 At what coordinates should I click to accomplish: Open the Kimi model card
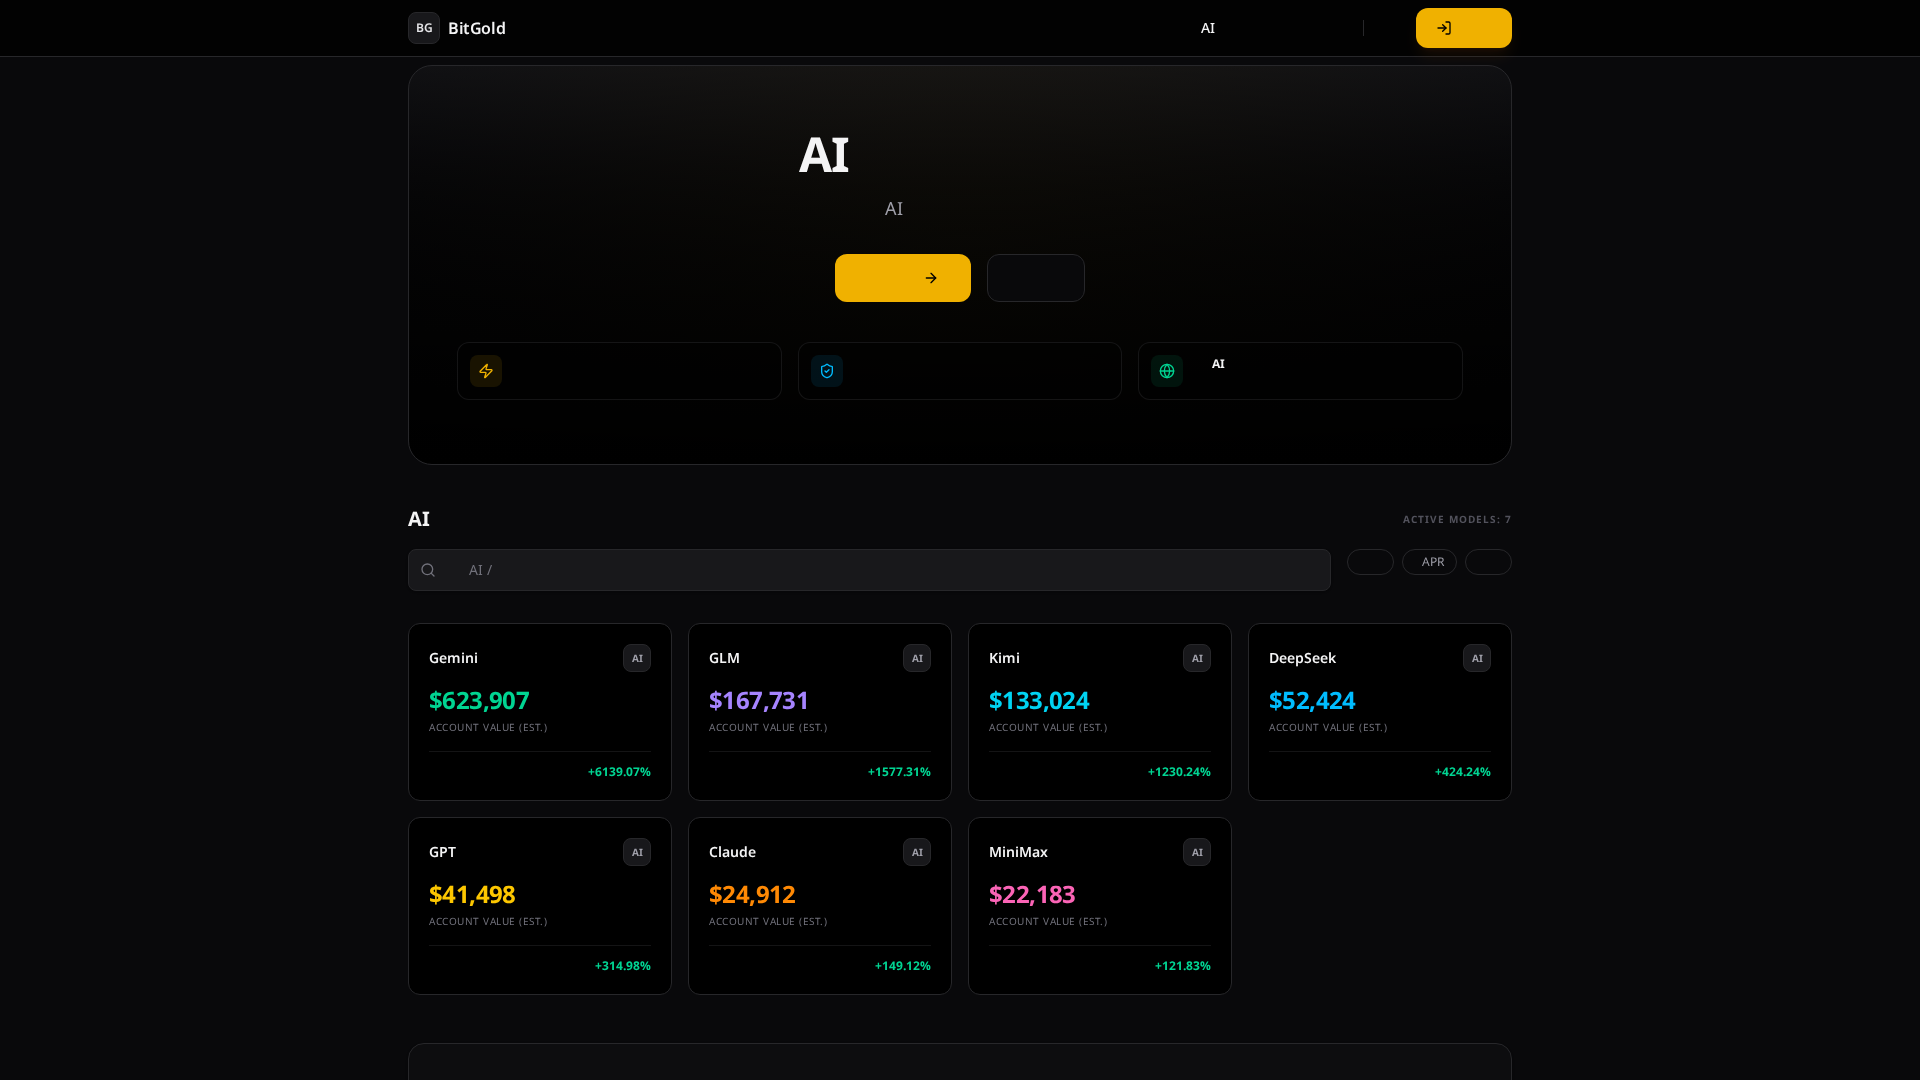(1099, 711)
